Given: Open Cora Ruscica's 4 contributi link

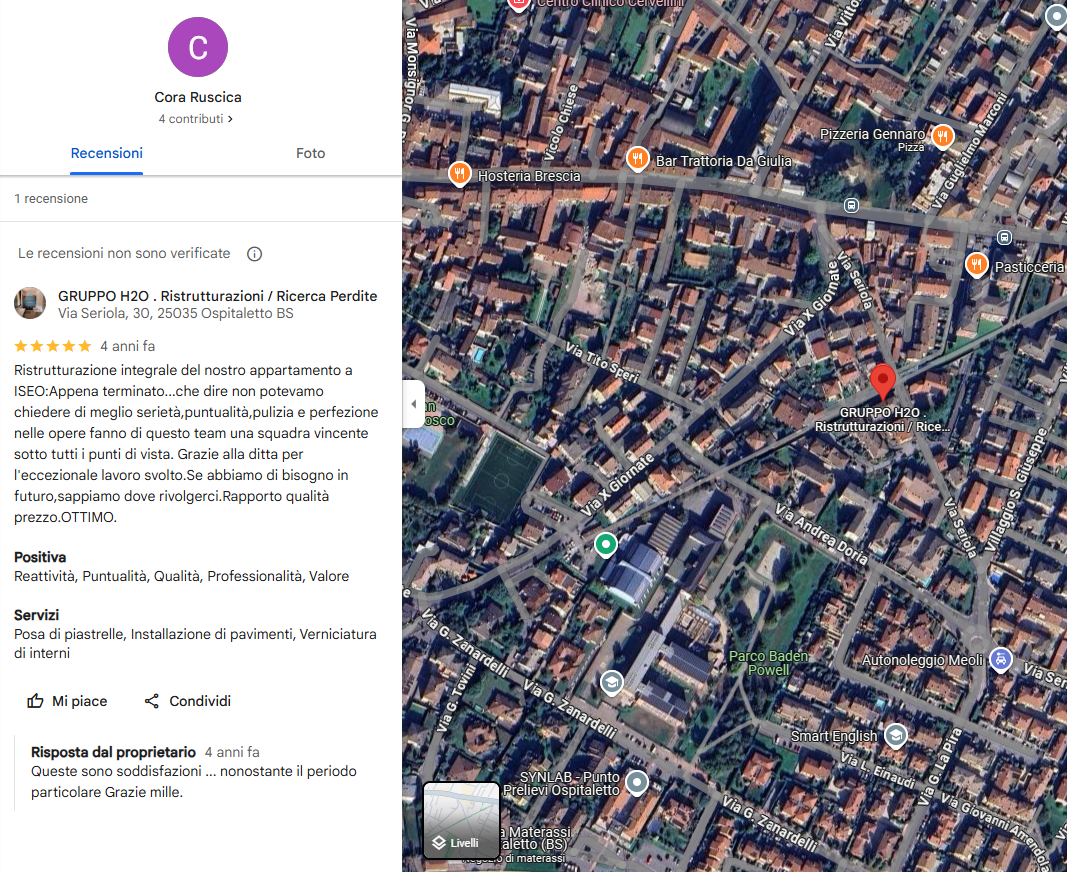Looking at the screenshot, I should pyautogui.click(x=196, y=118).
